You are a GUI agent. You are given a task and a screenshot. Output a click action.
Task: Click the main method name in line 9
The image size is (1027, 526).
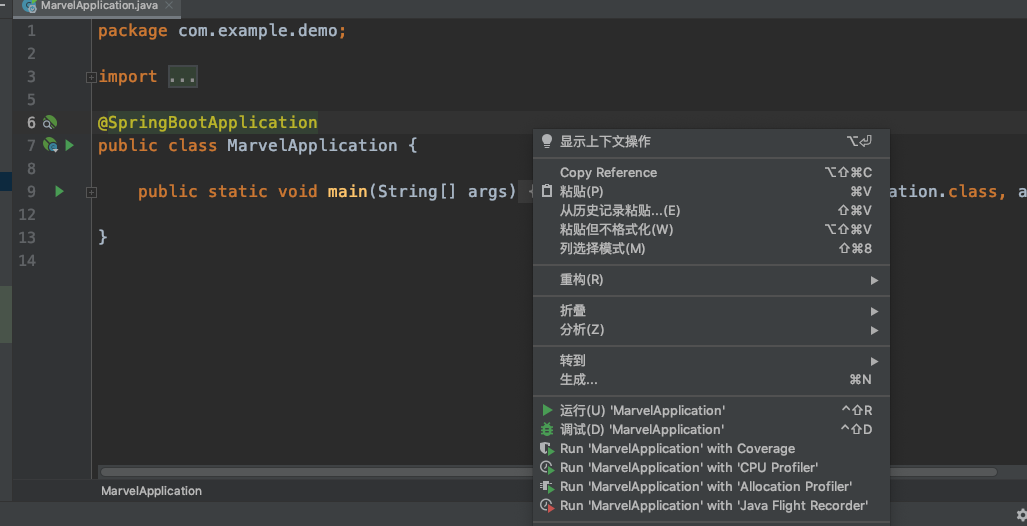(x=347, y=191)
